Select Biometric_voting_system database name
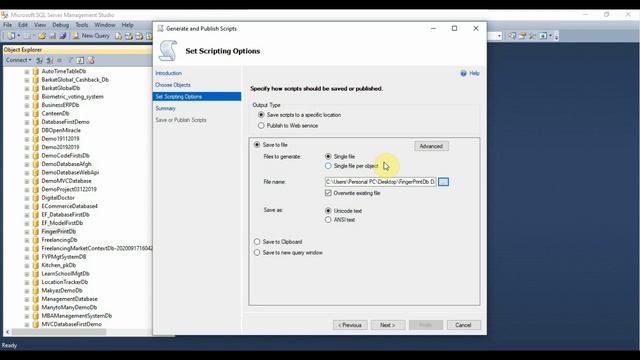Viewport: 640px width, 360px height. coord(72,97)
